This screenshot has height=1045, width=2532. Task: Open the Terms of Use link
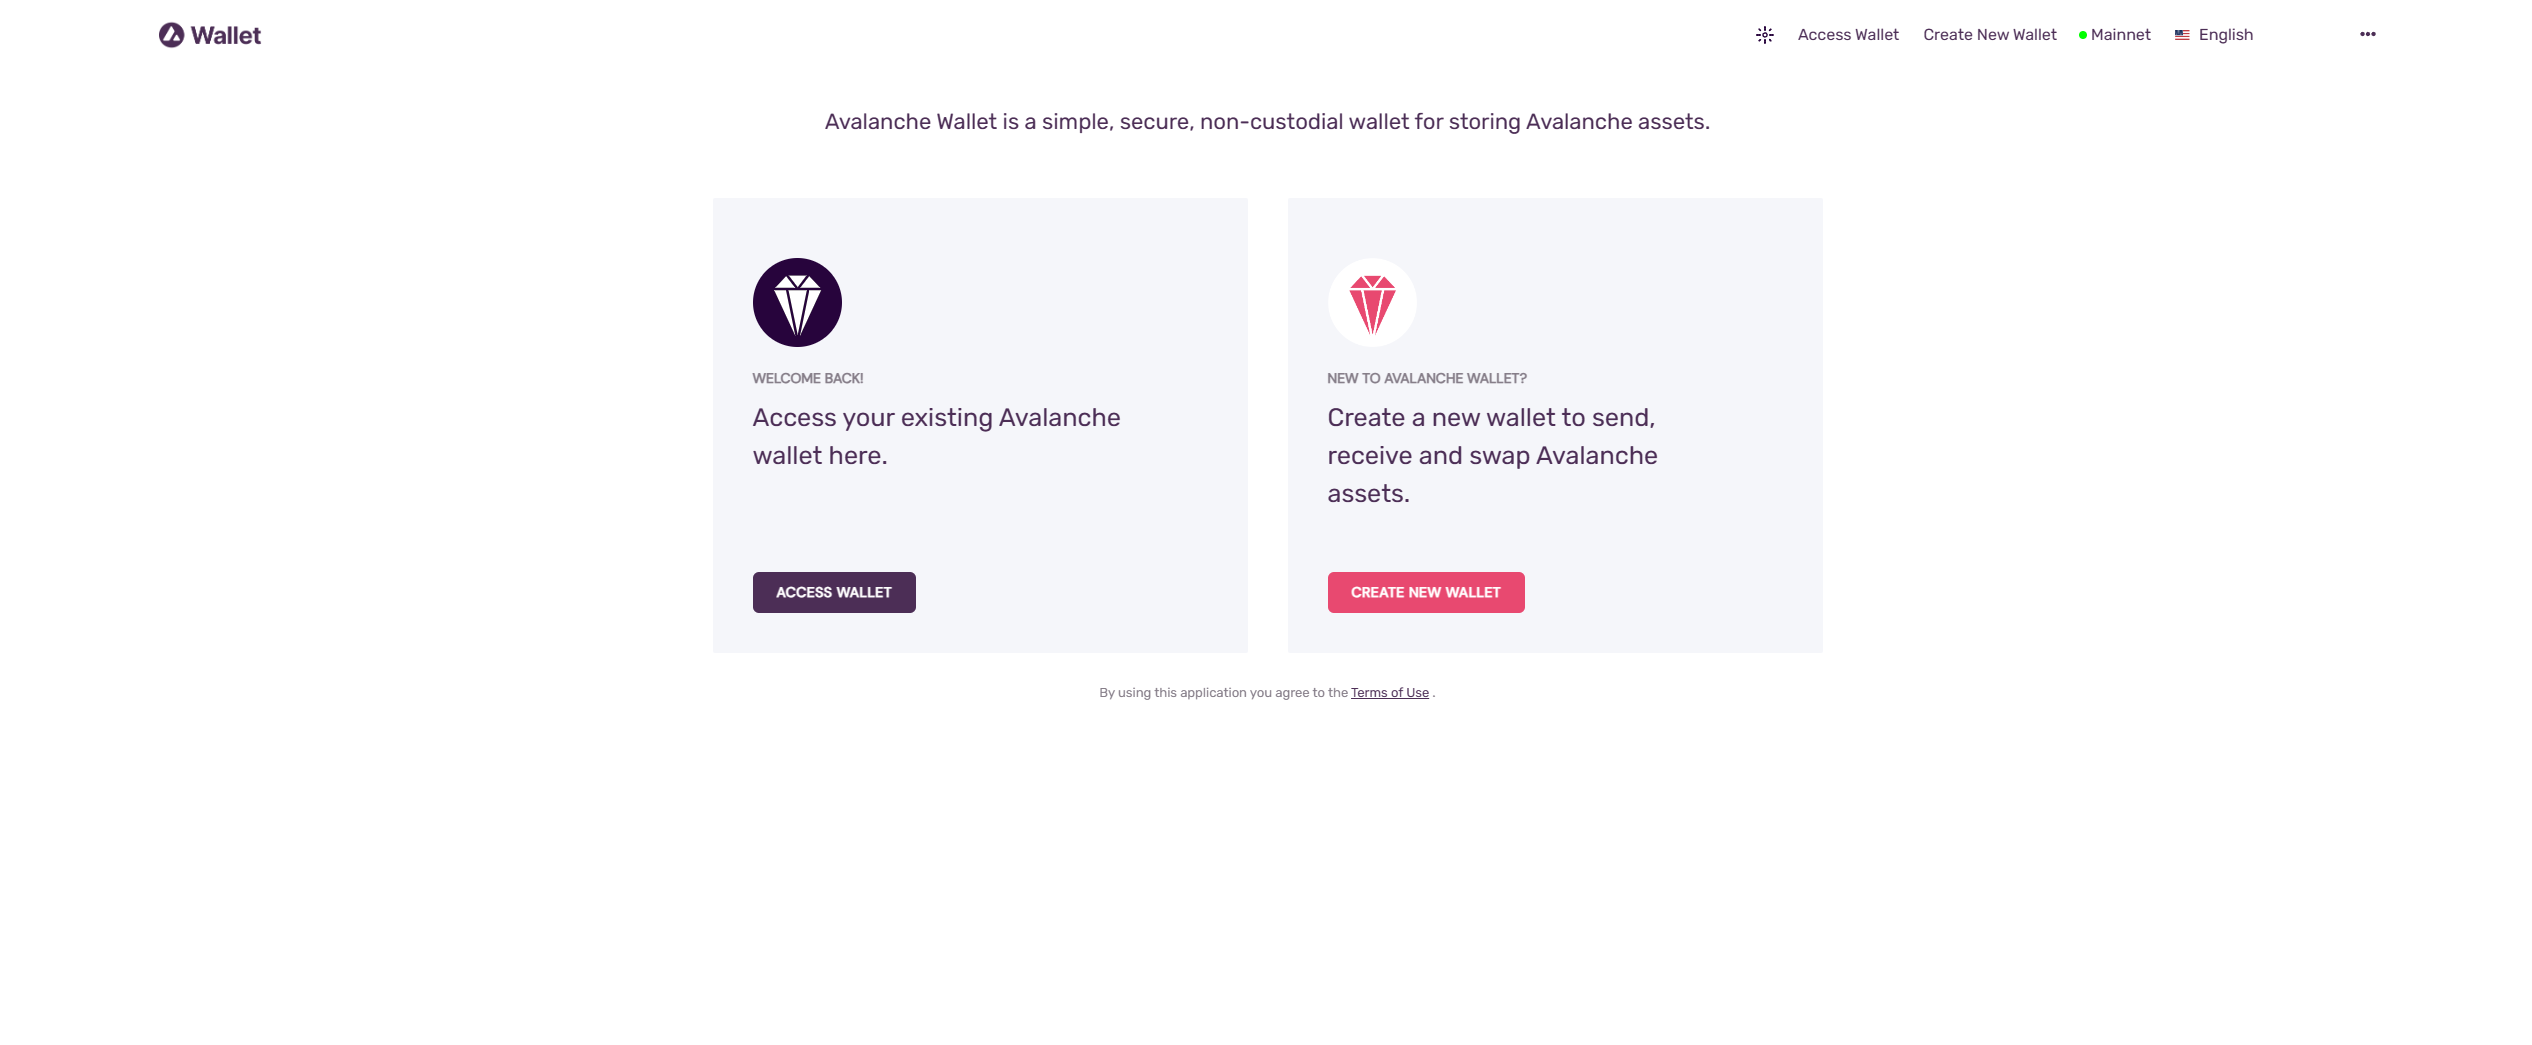(x=1390, y=693)
